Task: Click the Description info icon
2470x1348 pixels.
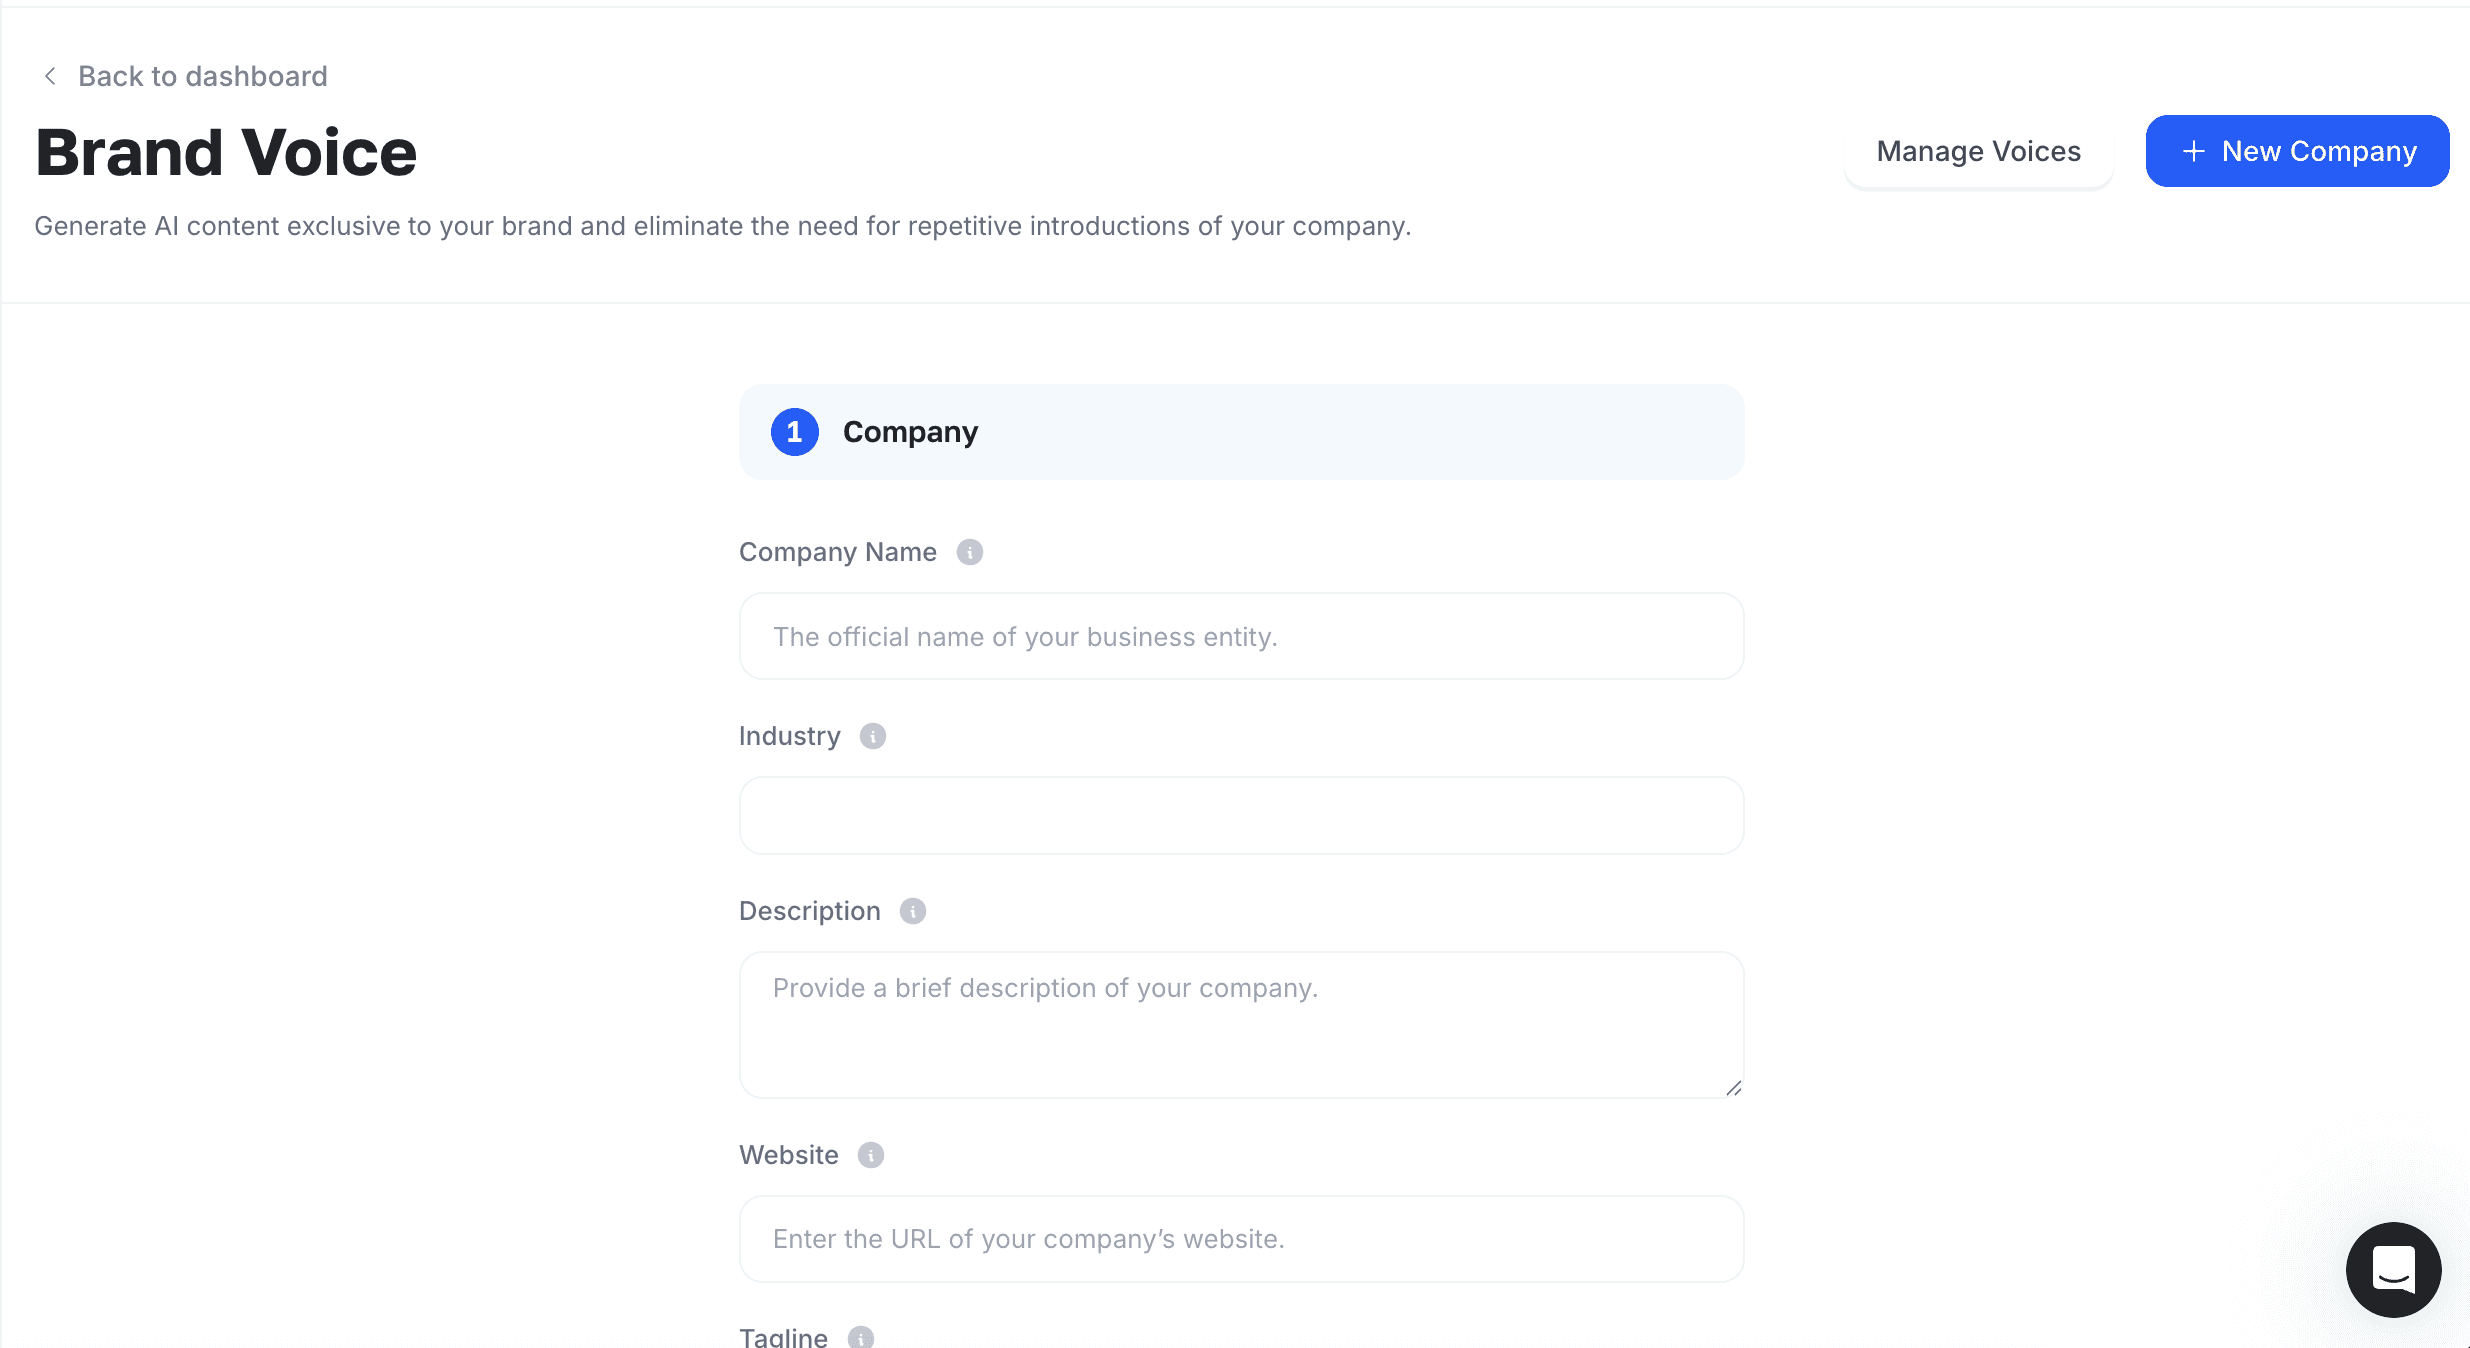Action: click(912, 911)
